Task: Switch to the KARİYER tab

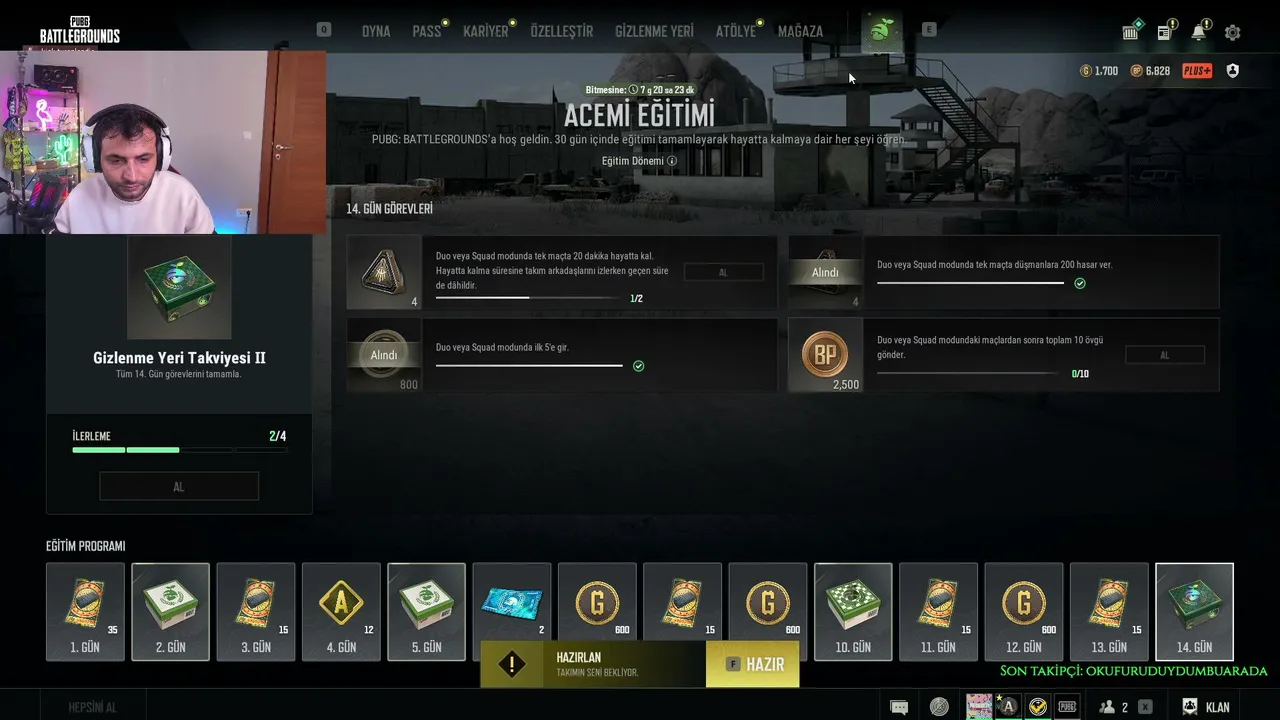Action: pos(486,31)
